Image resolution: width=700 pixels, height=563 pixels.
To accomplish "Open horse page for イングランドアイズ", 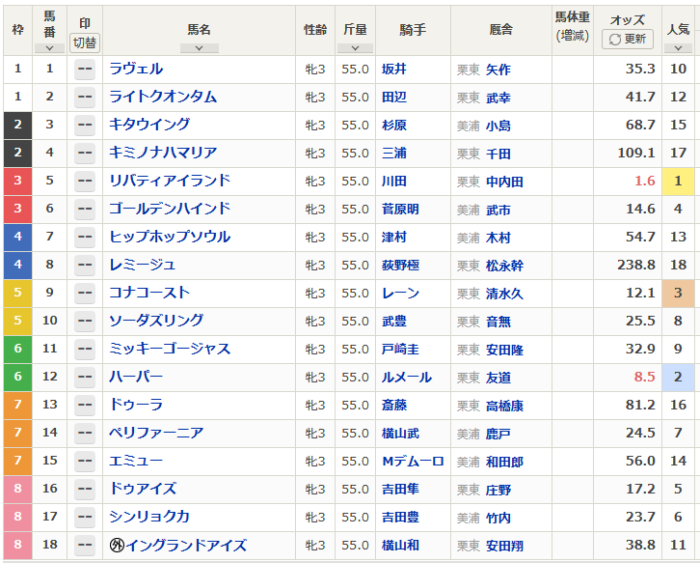I will coord(186,545).
